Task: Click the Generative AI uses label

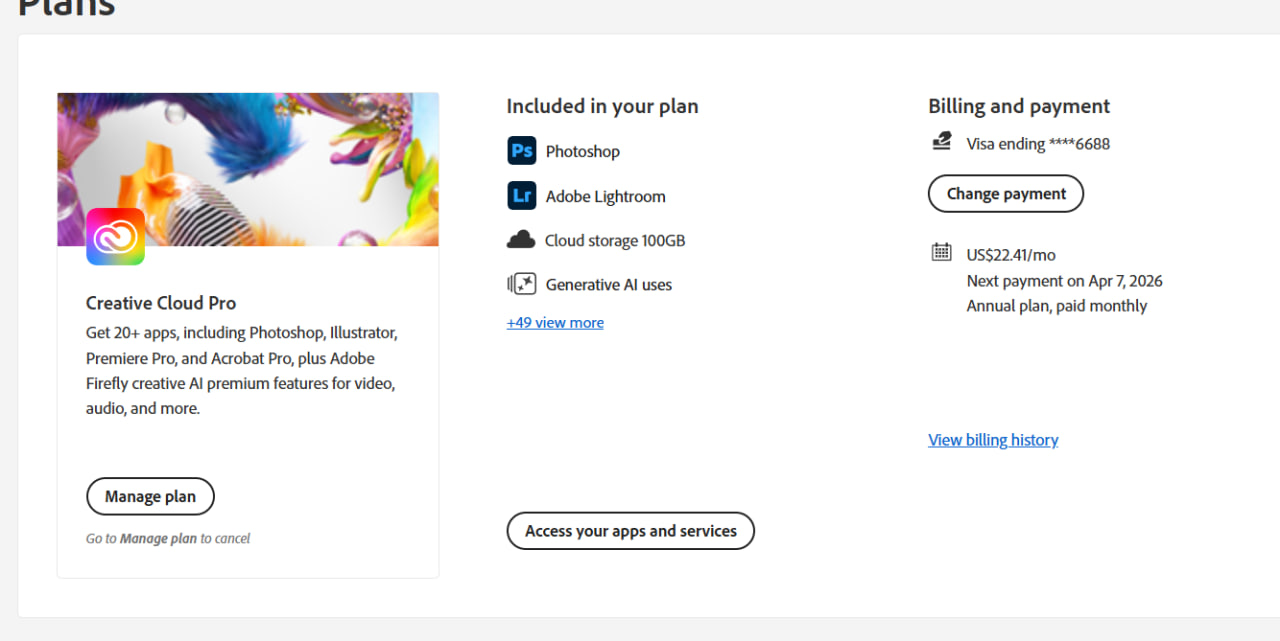Action: click(x=608, y=285)
